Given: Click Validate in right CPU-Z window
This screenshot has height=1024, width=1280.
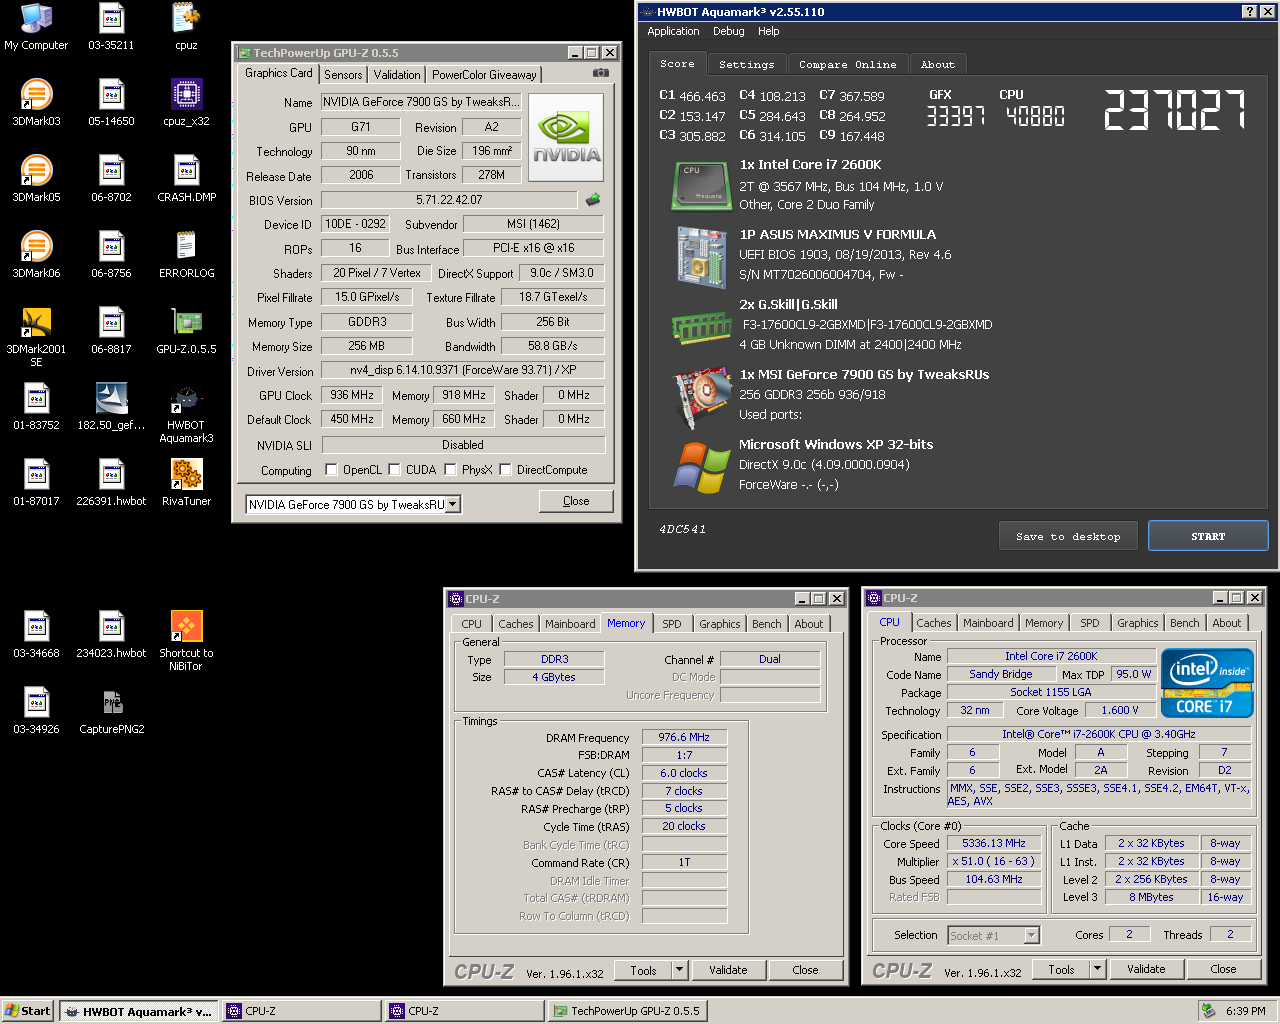Looking at the screenshot, I should [1146, 969].
